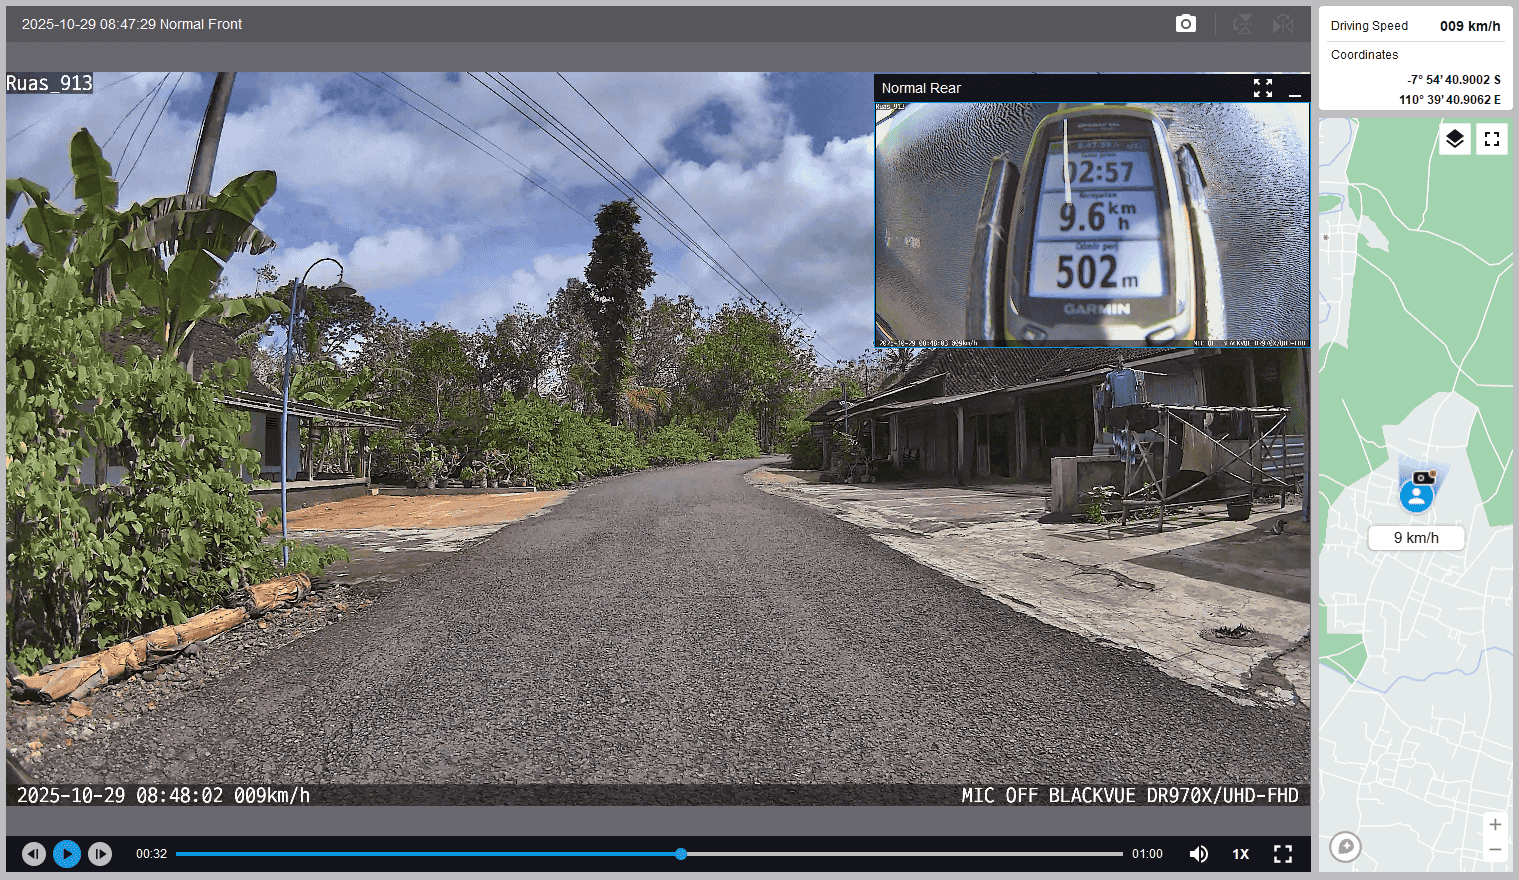Click the vehicle location marker on map
This screenshot has width=1519, height=880.
[x=1416, y=495]
